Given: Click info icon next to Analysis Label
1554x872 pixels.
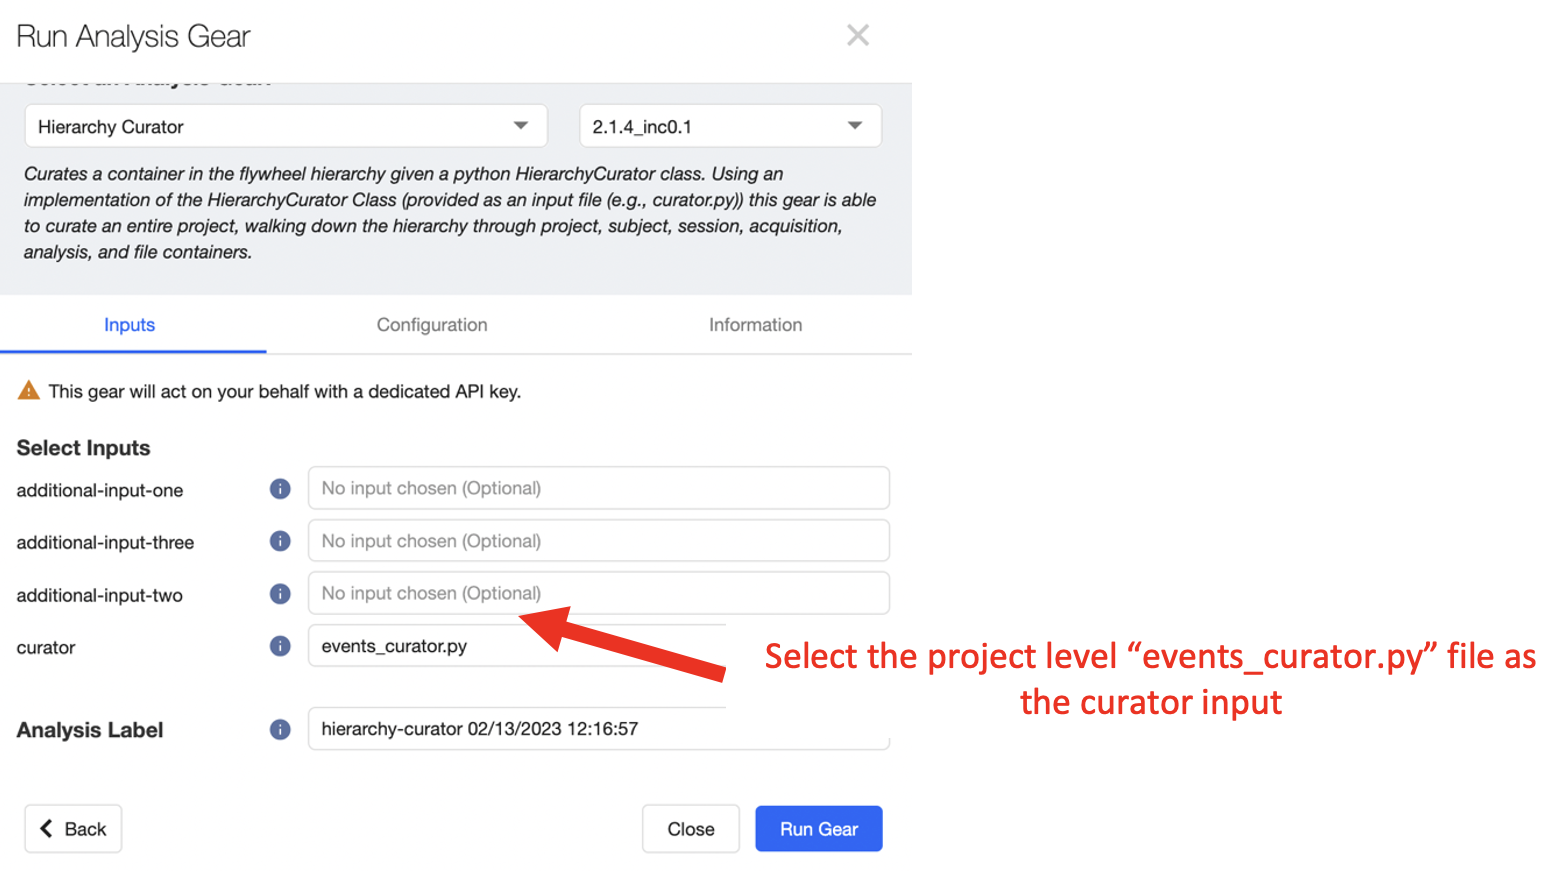Looking at the screenshot, I should (x=280, y=730).
